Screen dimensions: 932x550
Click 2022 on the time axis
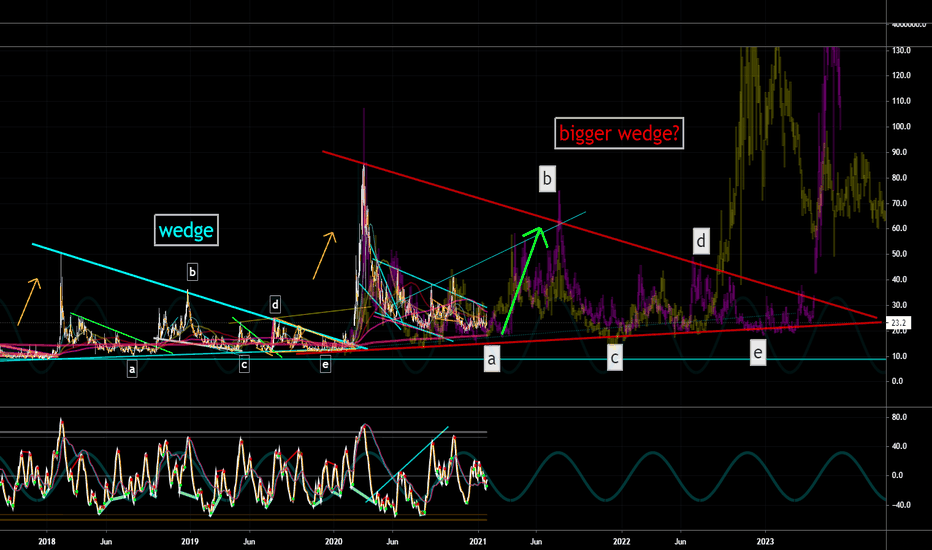pos(622,542)
